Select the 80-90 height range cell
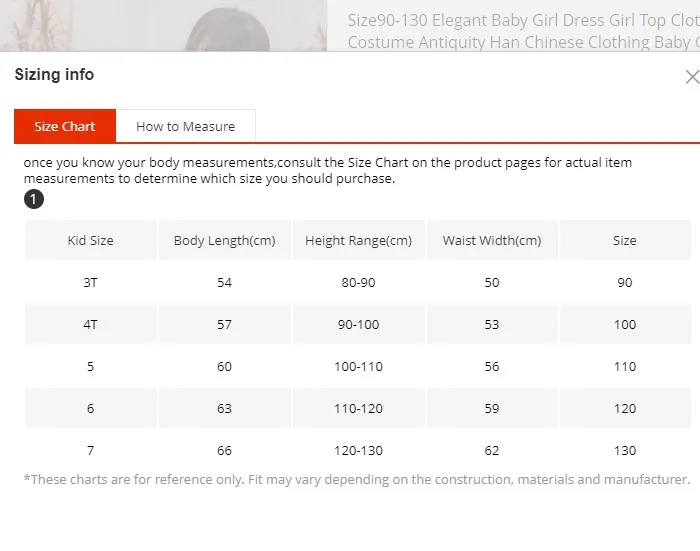Screen dimensions: 700x551 pyautogui.click(x=358, y=282)
